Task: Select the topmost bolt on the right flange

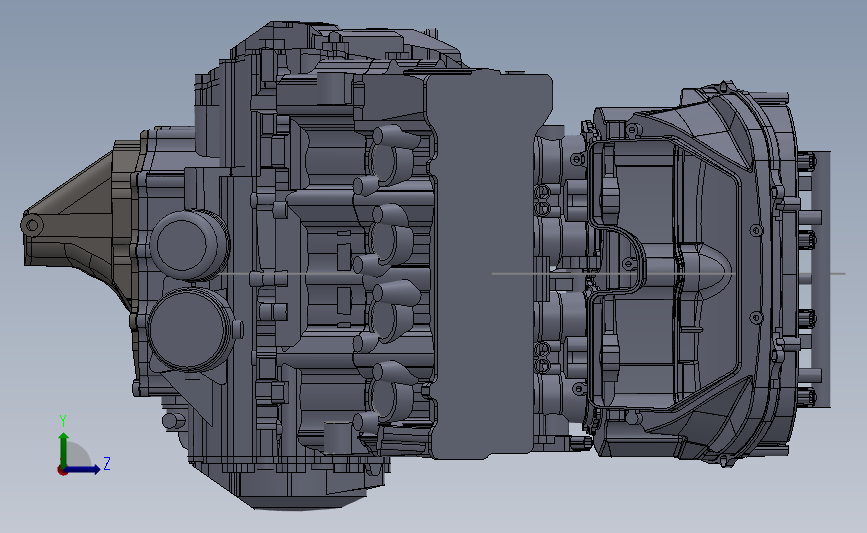Action: [808, 160]
